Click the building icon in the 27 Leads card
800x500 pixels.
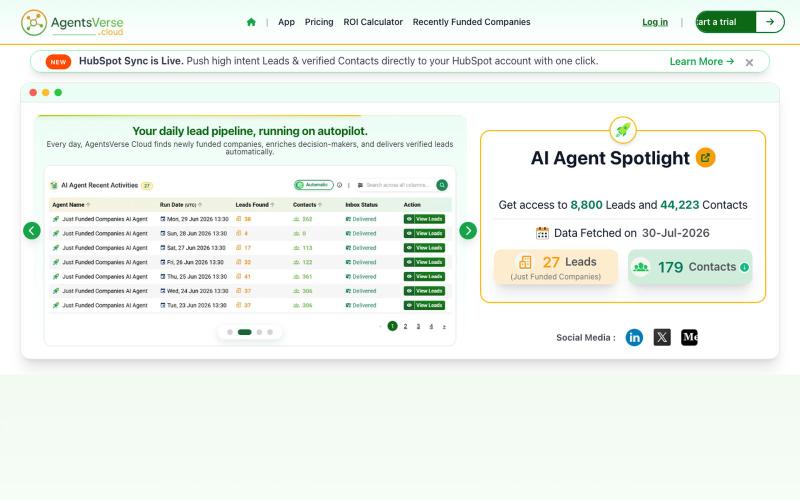tap(525, 262)
